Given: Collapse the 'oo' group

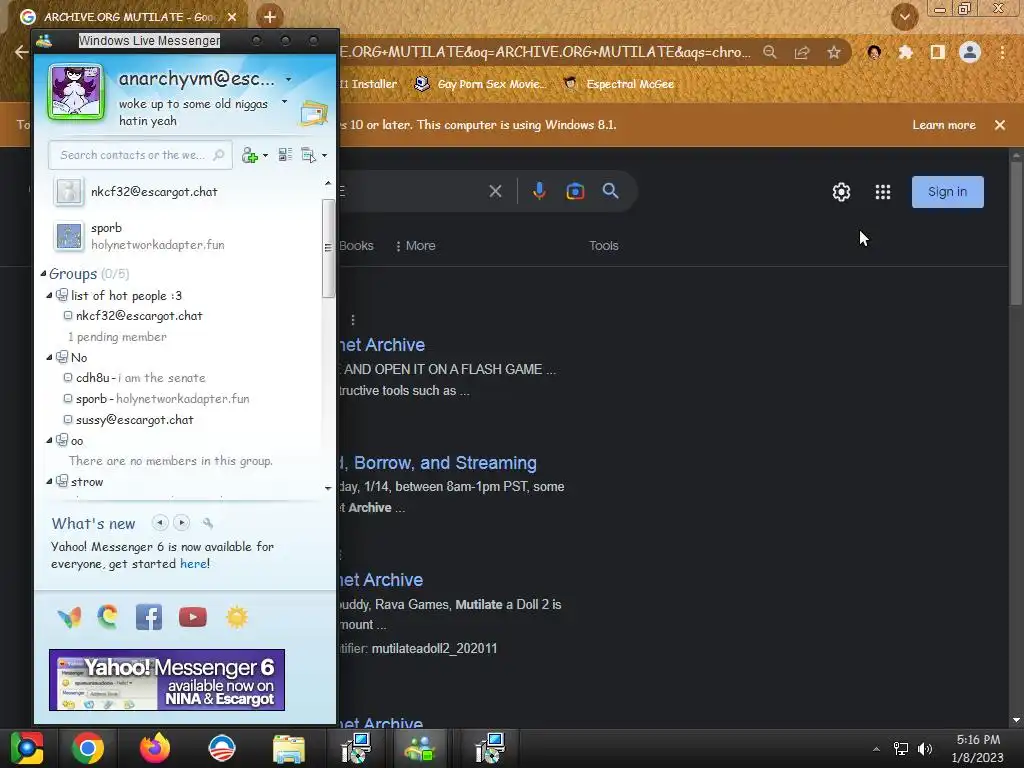Looking at the screenshot, I should tap(49, 441).
